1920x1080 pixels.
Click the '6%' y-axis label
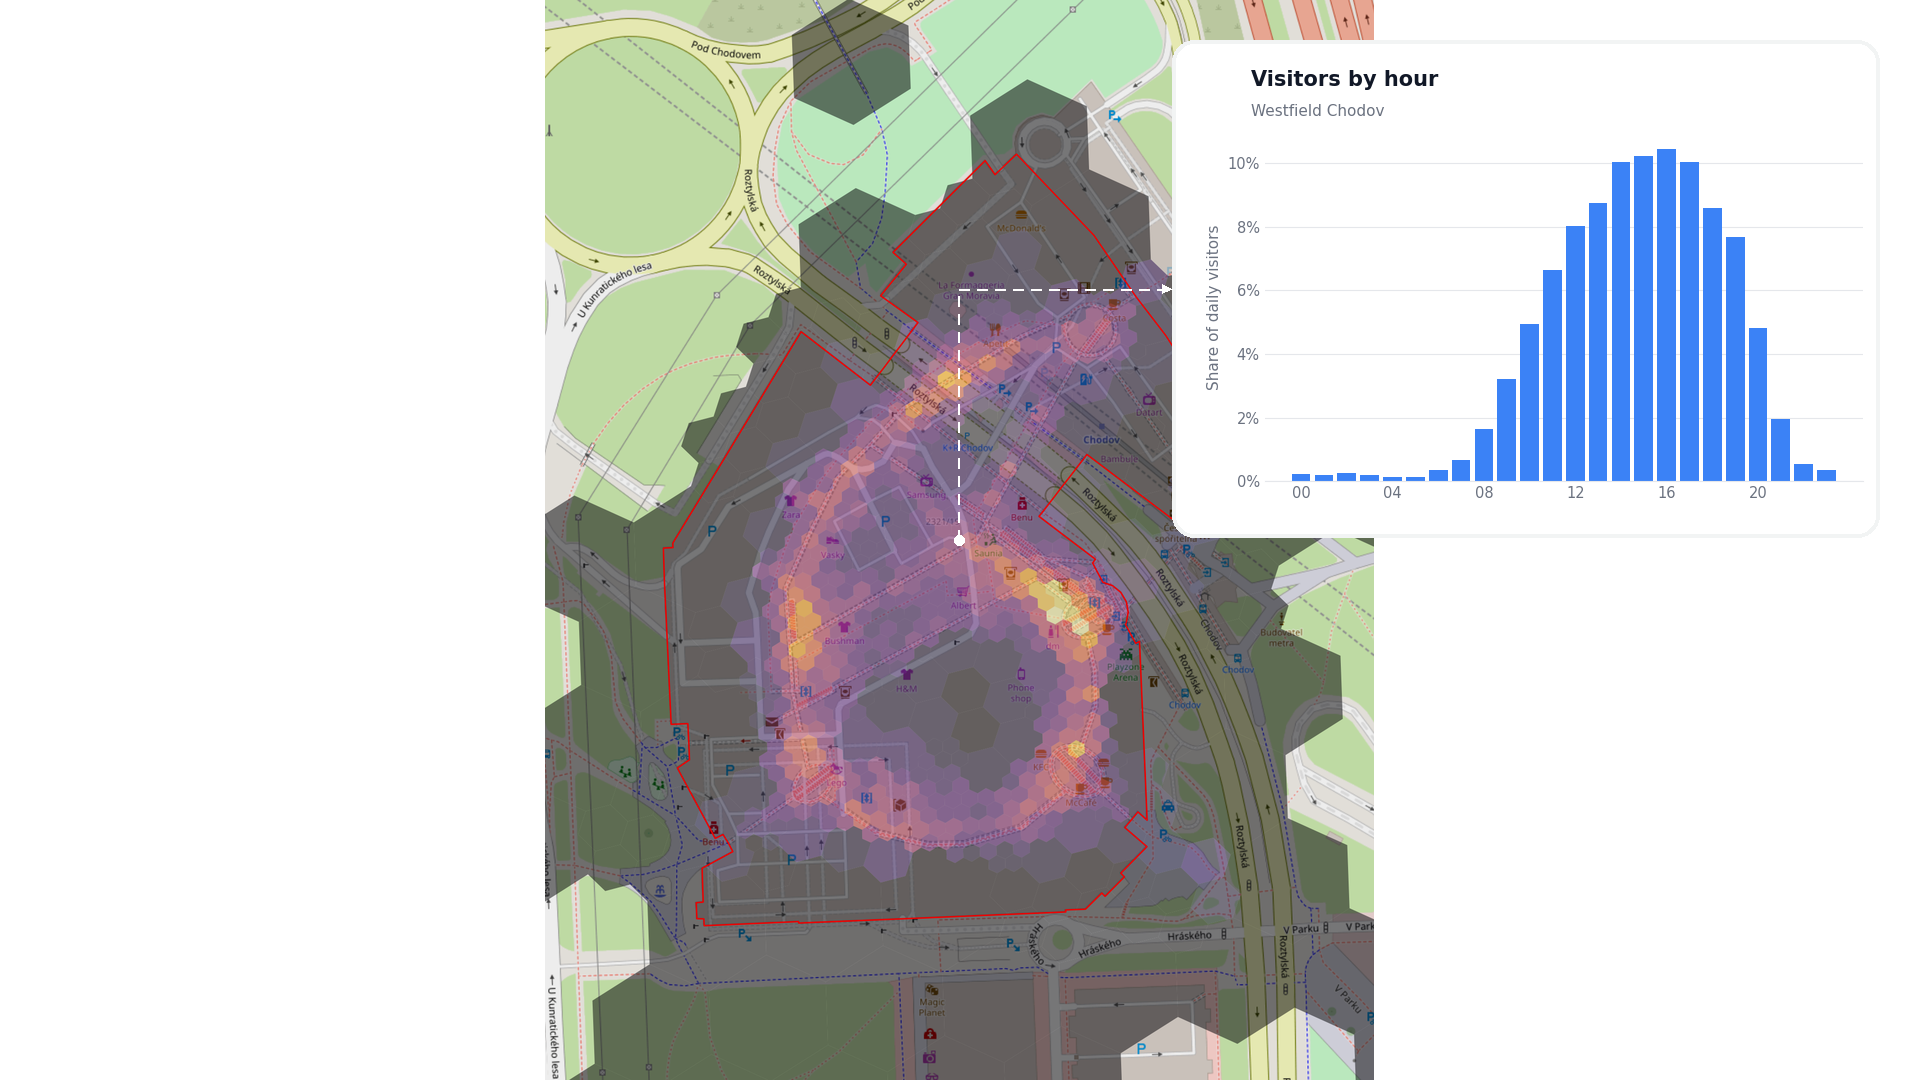[1248, 291]
